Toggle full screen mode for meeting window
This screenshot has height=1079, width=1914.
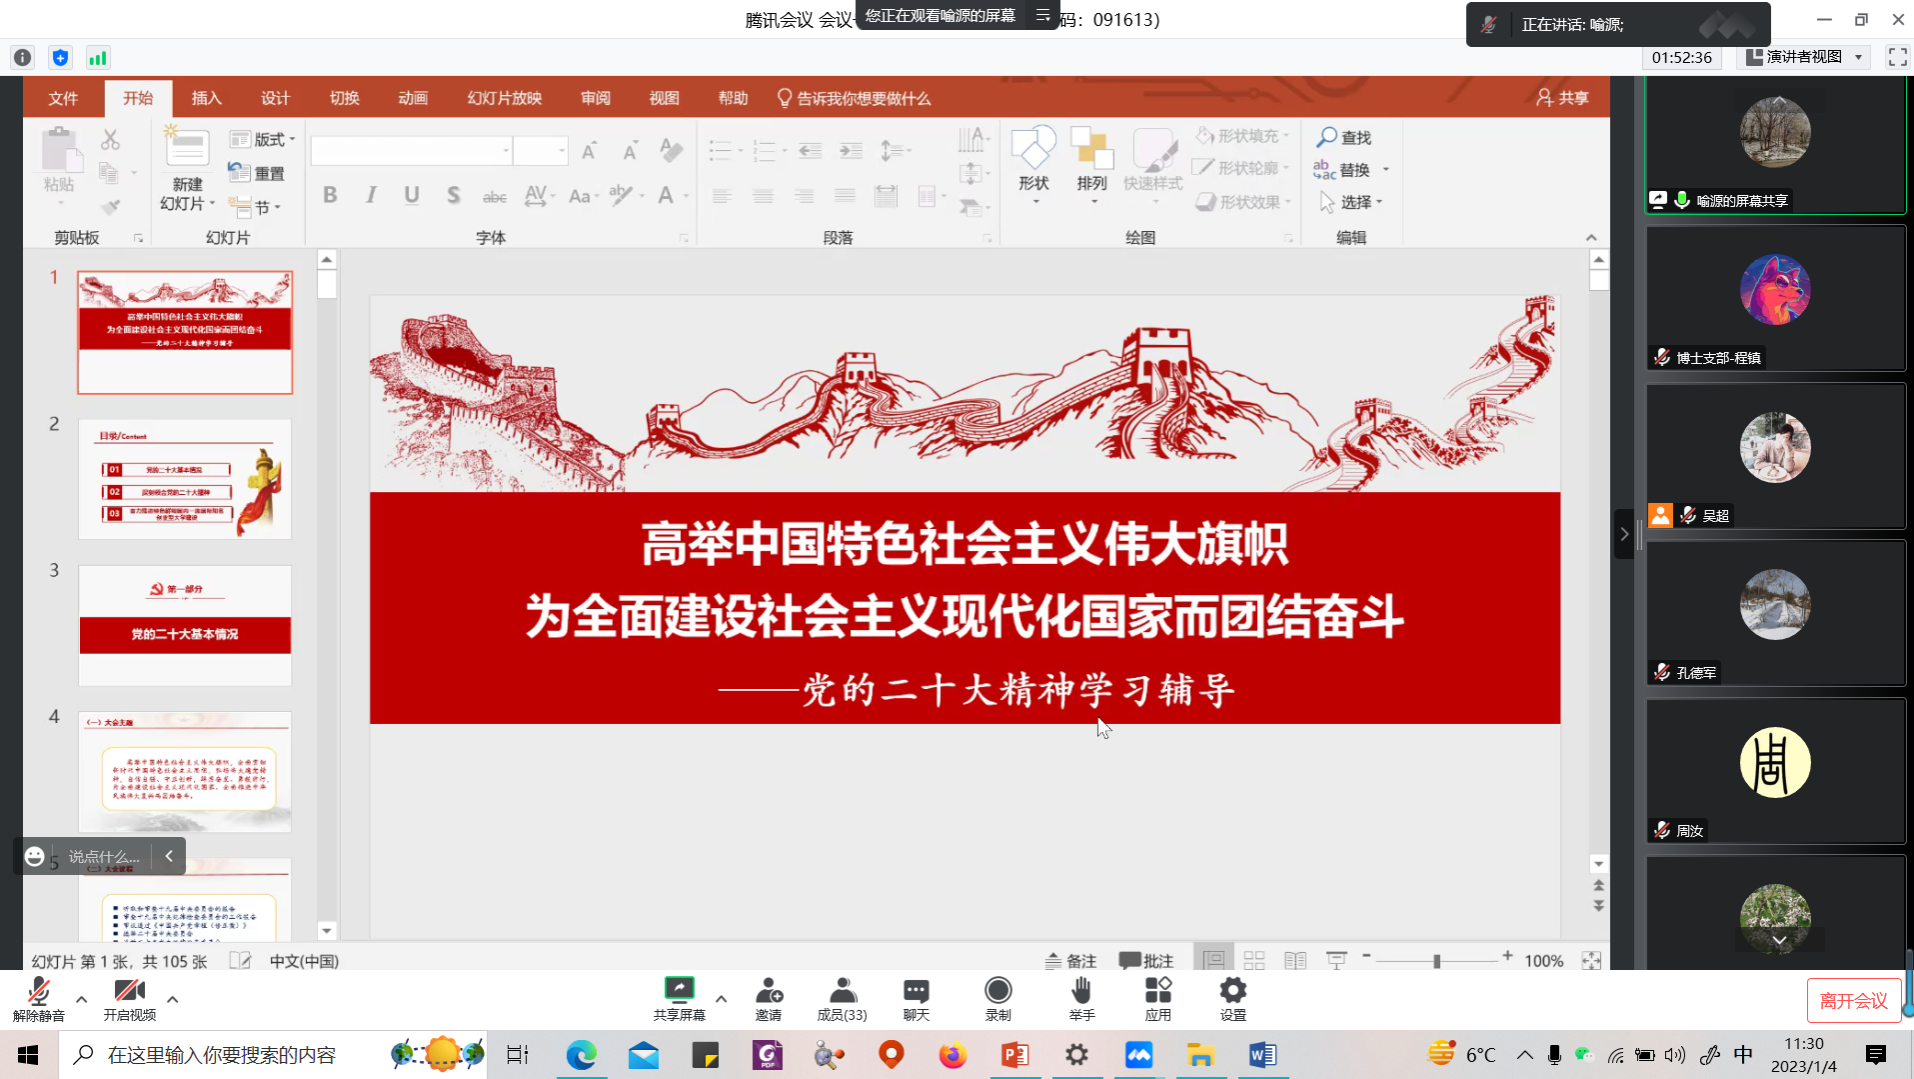(x=1897, y=57)
